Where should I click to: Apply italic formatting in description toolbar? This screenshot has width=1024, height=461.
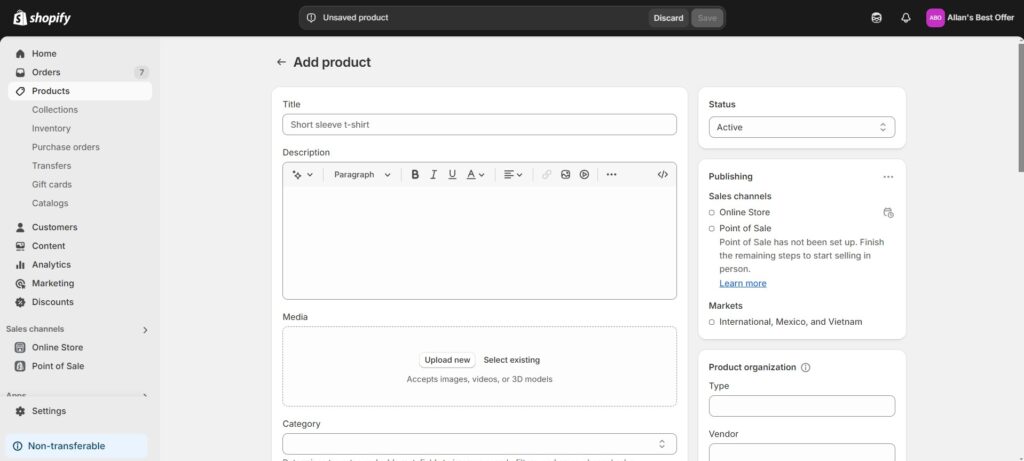pyautogui.click(x=433, y=174)
